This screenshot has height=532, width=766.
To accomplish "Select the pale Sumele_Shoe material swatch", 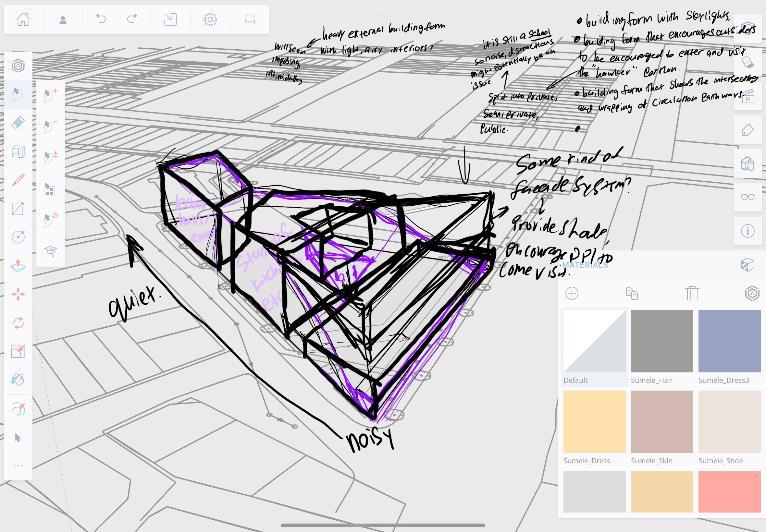I will 729,422.
